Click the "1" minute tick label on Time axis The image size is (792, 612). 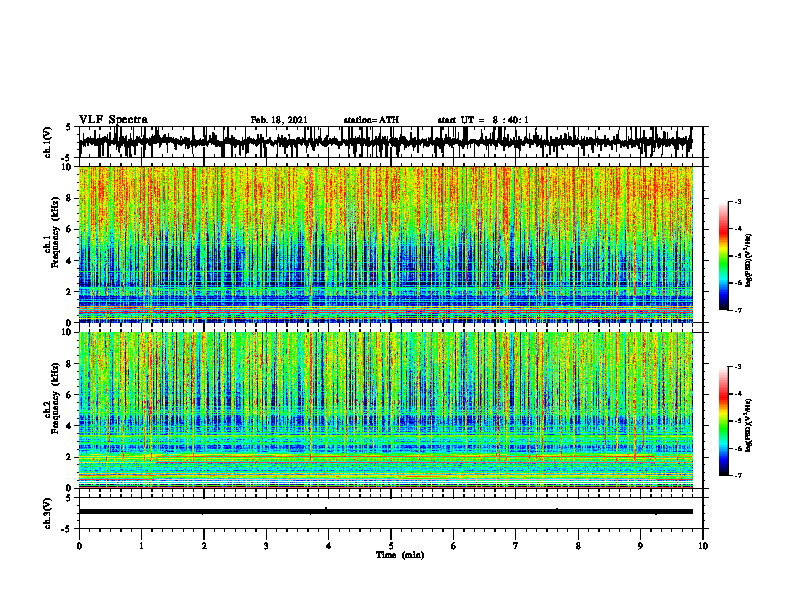(141, 546)
